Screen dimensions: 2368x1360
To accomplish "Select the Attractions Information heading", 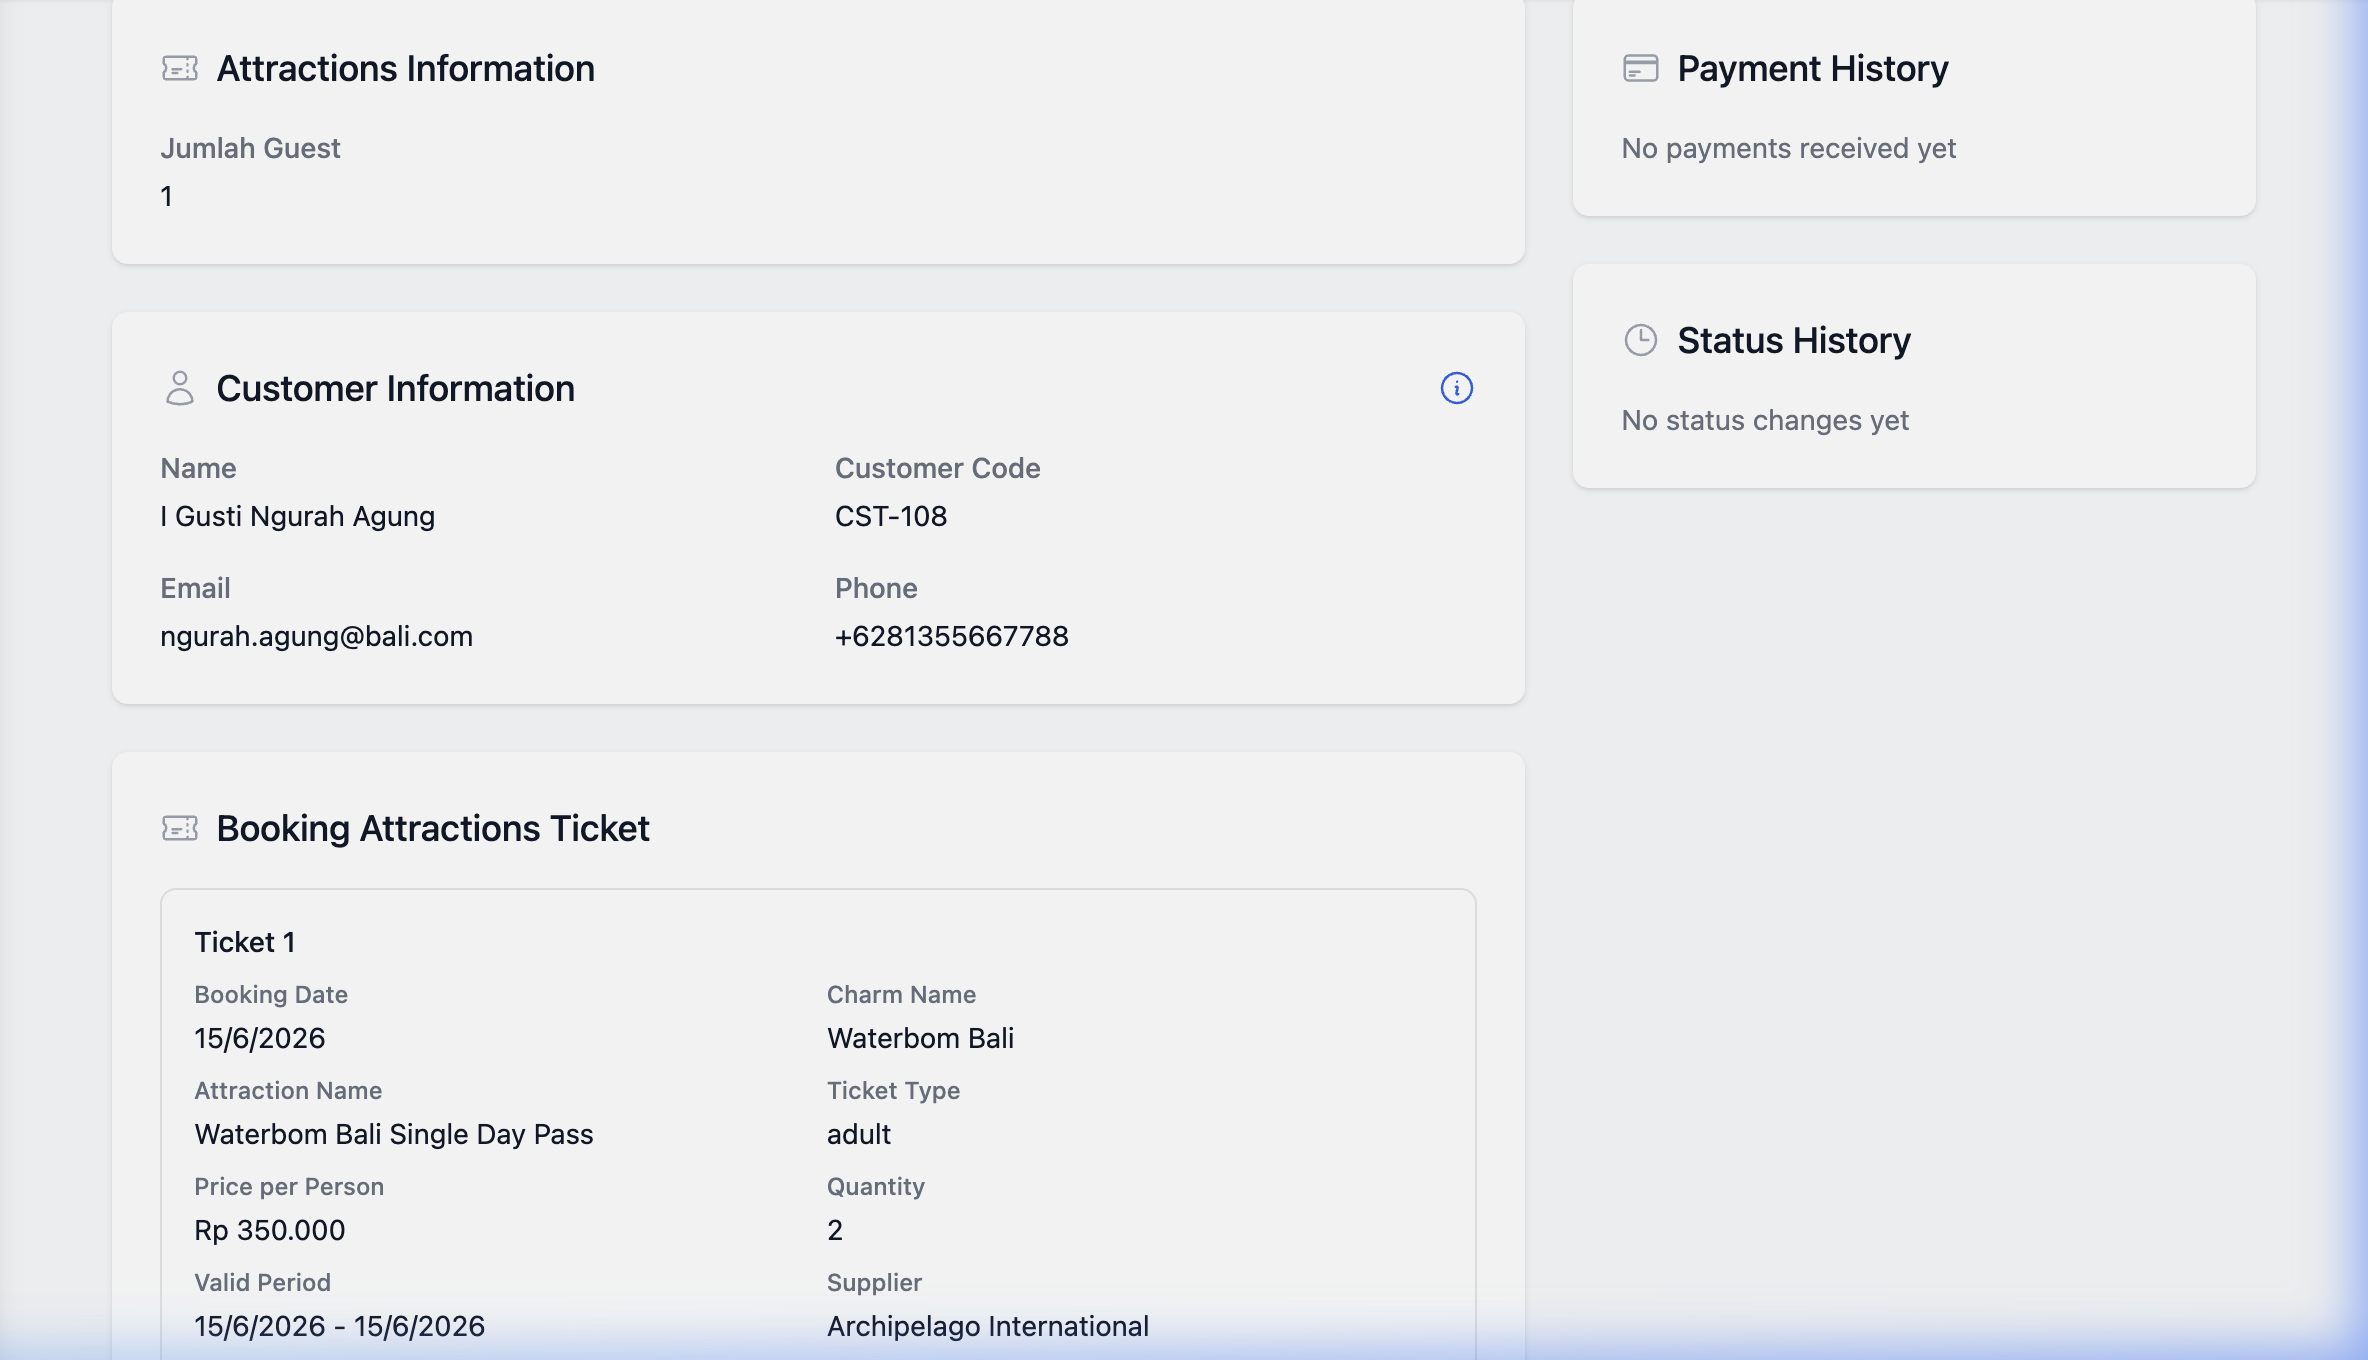I will tap(405, 68).
